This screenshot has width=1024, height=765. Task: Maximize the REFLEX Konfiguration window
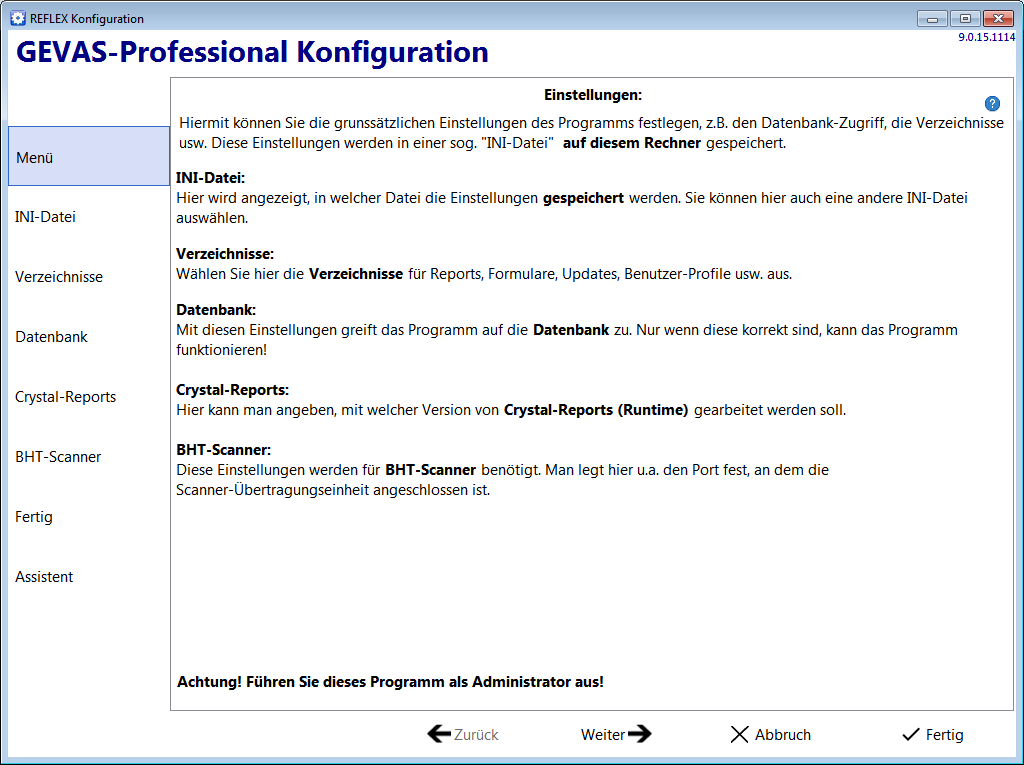click(x=965, y=19)
